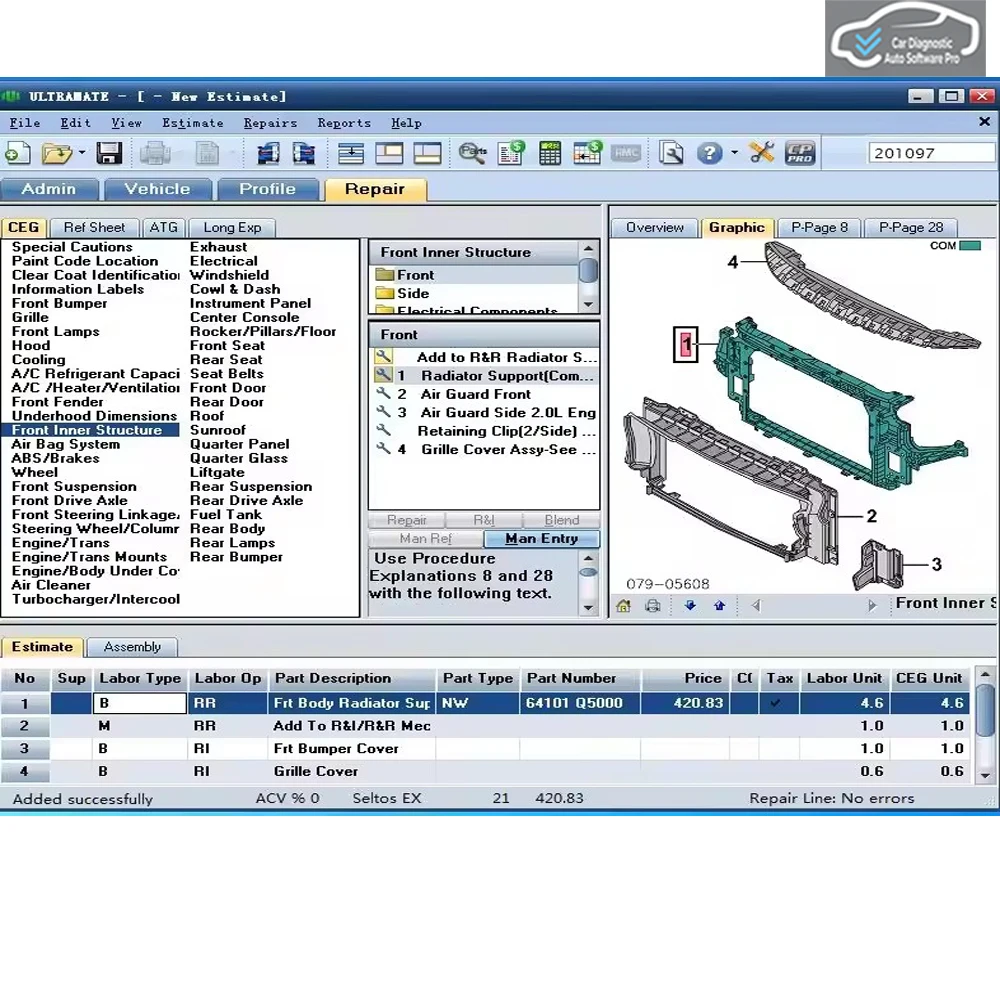
Task: Switch to the Overview tab
Action: pos(654,228)
